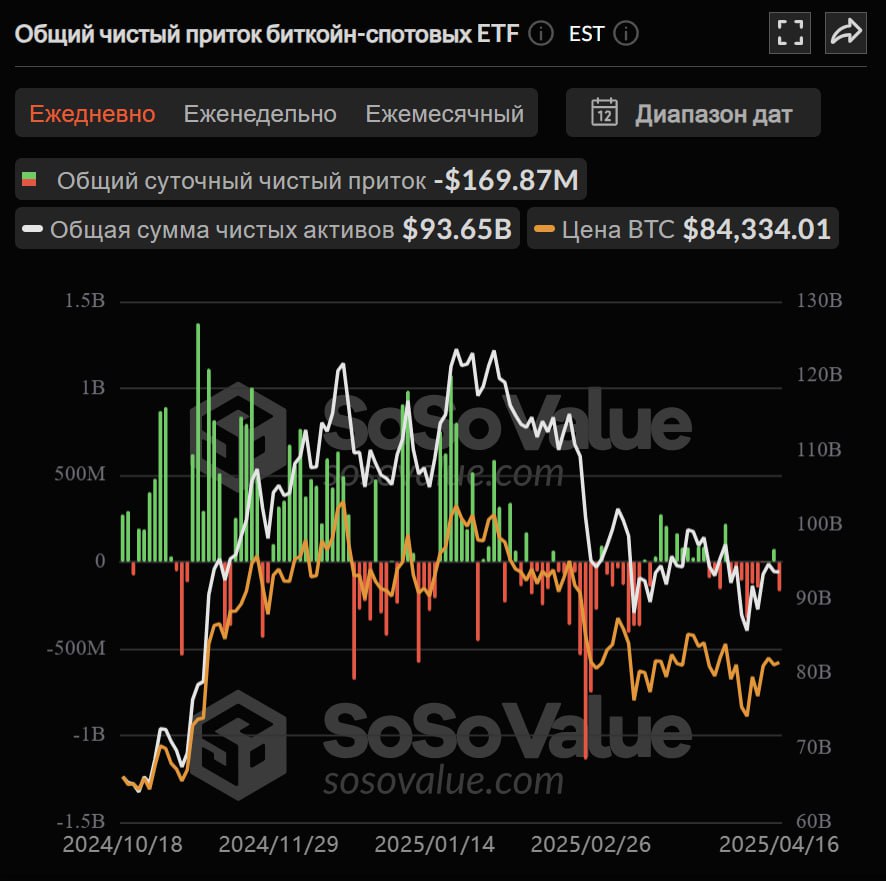Click the calendar icon in date range
Image resolution: width=886 pixels, height=881 pixels.
[604, 112]
